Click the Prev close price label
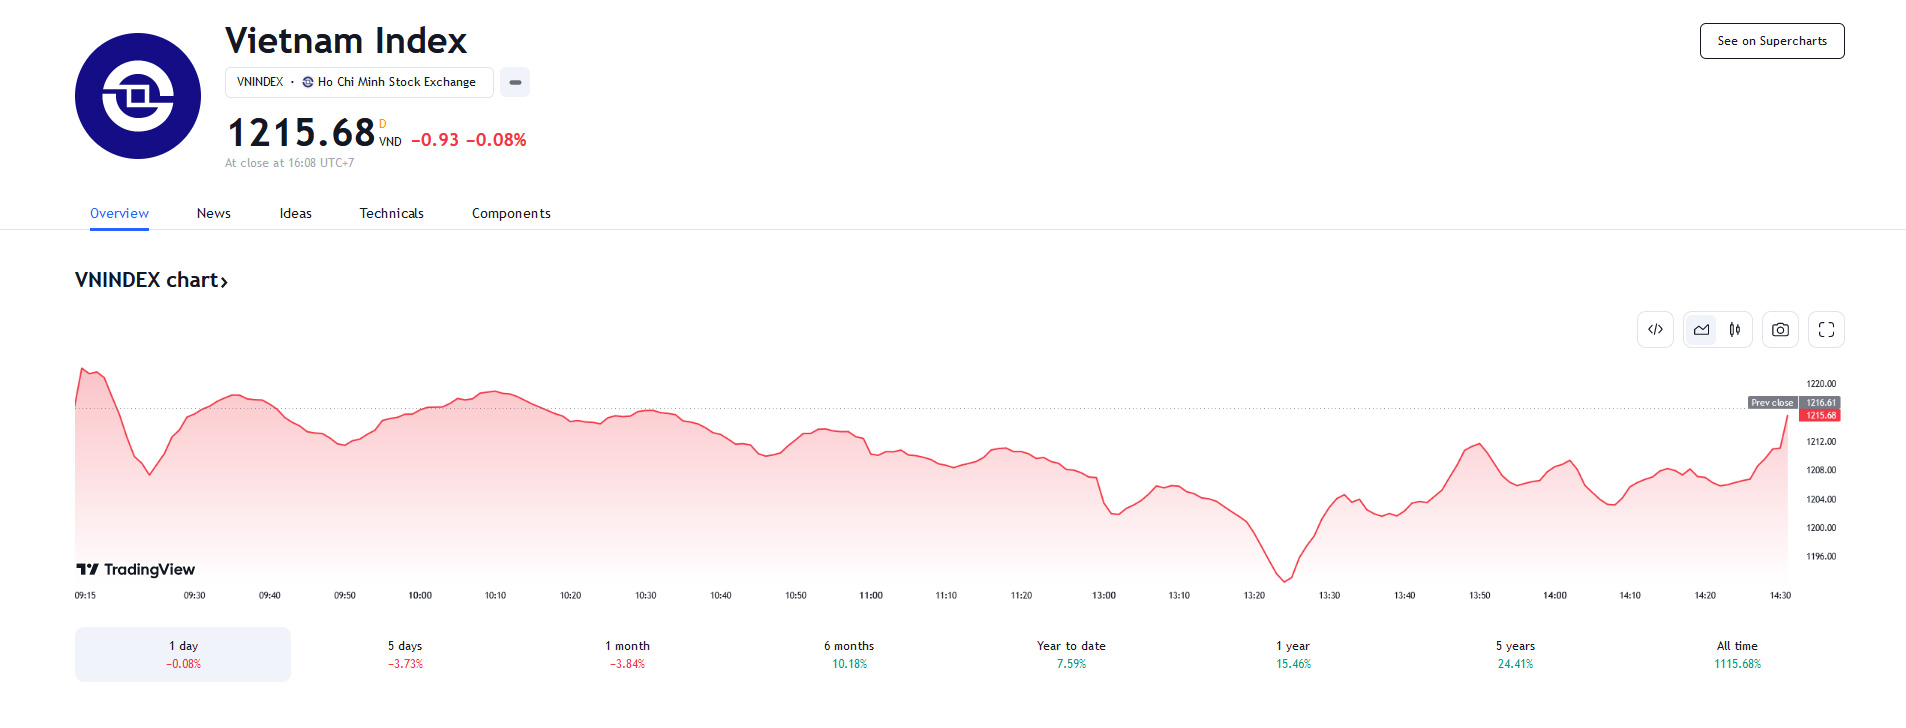This screenshot has height=728, width=1906. click(x=1772, y=403)
